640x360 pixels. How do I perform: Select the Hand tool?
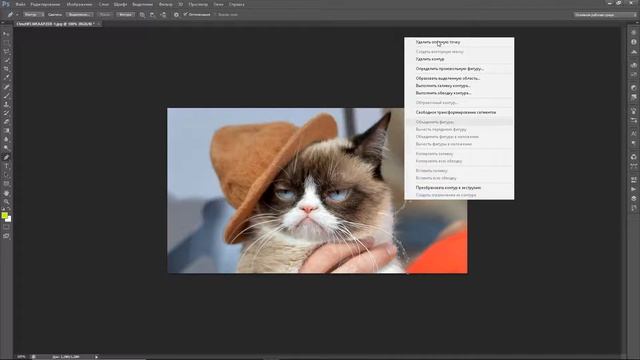pyautogui.click(x=6, y=193)
